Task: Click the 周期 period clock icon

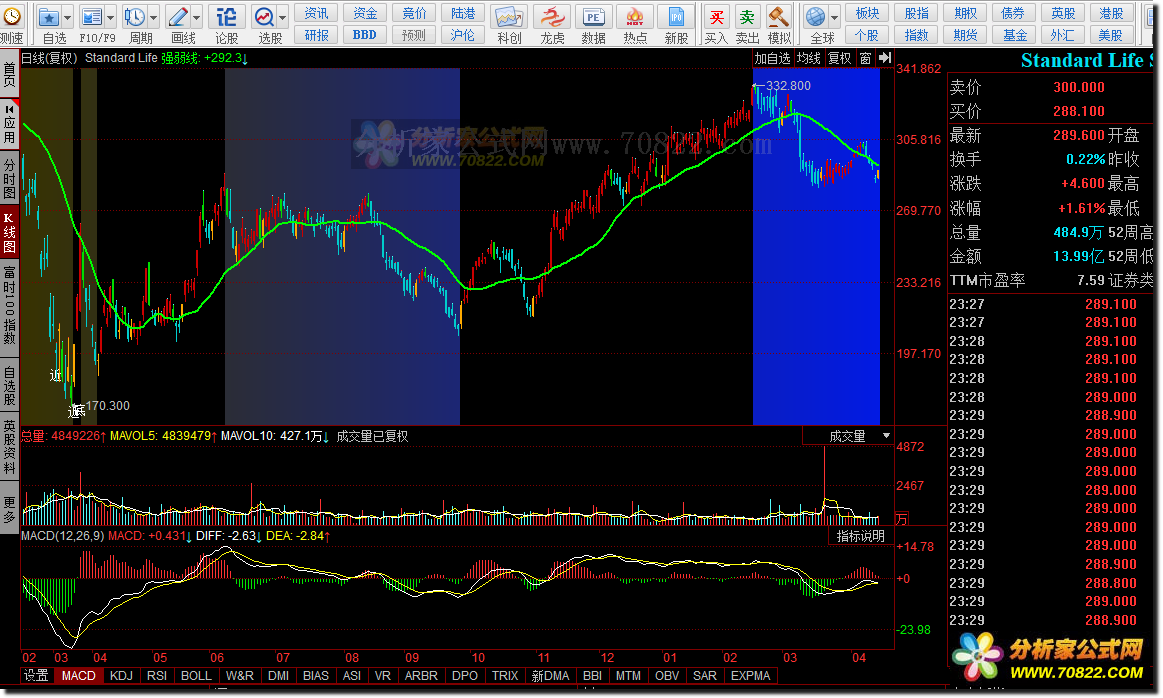Action: [x=135, y=16]
